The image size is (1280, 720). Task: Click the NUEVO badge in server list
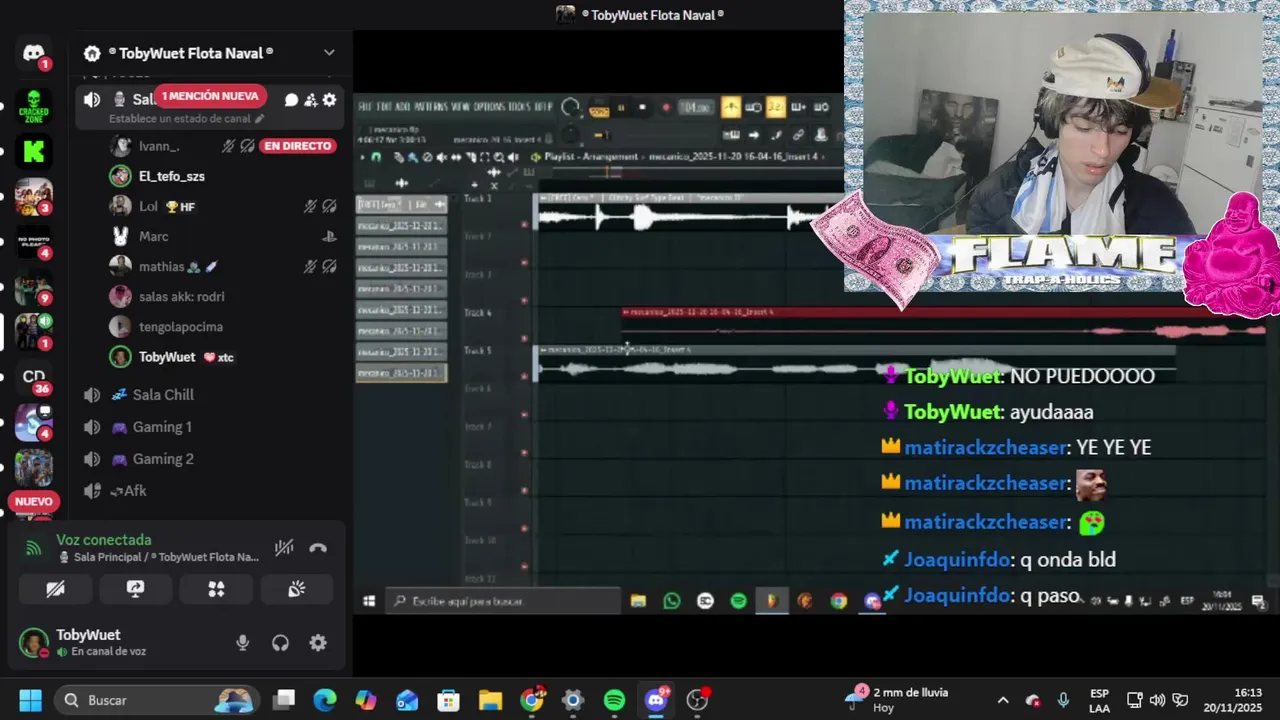pos(33,502)
